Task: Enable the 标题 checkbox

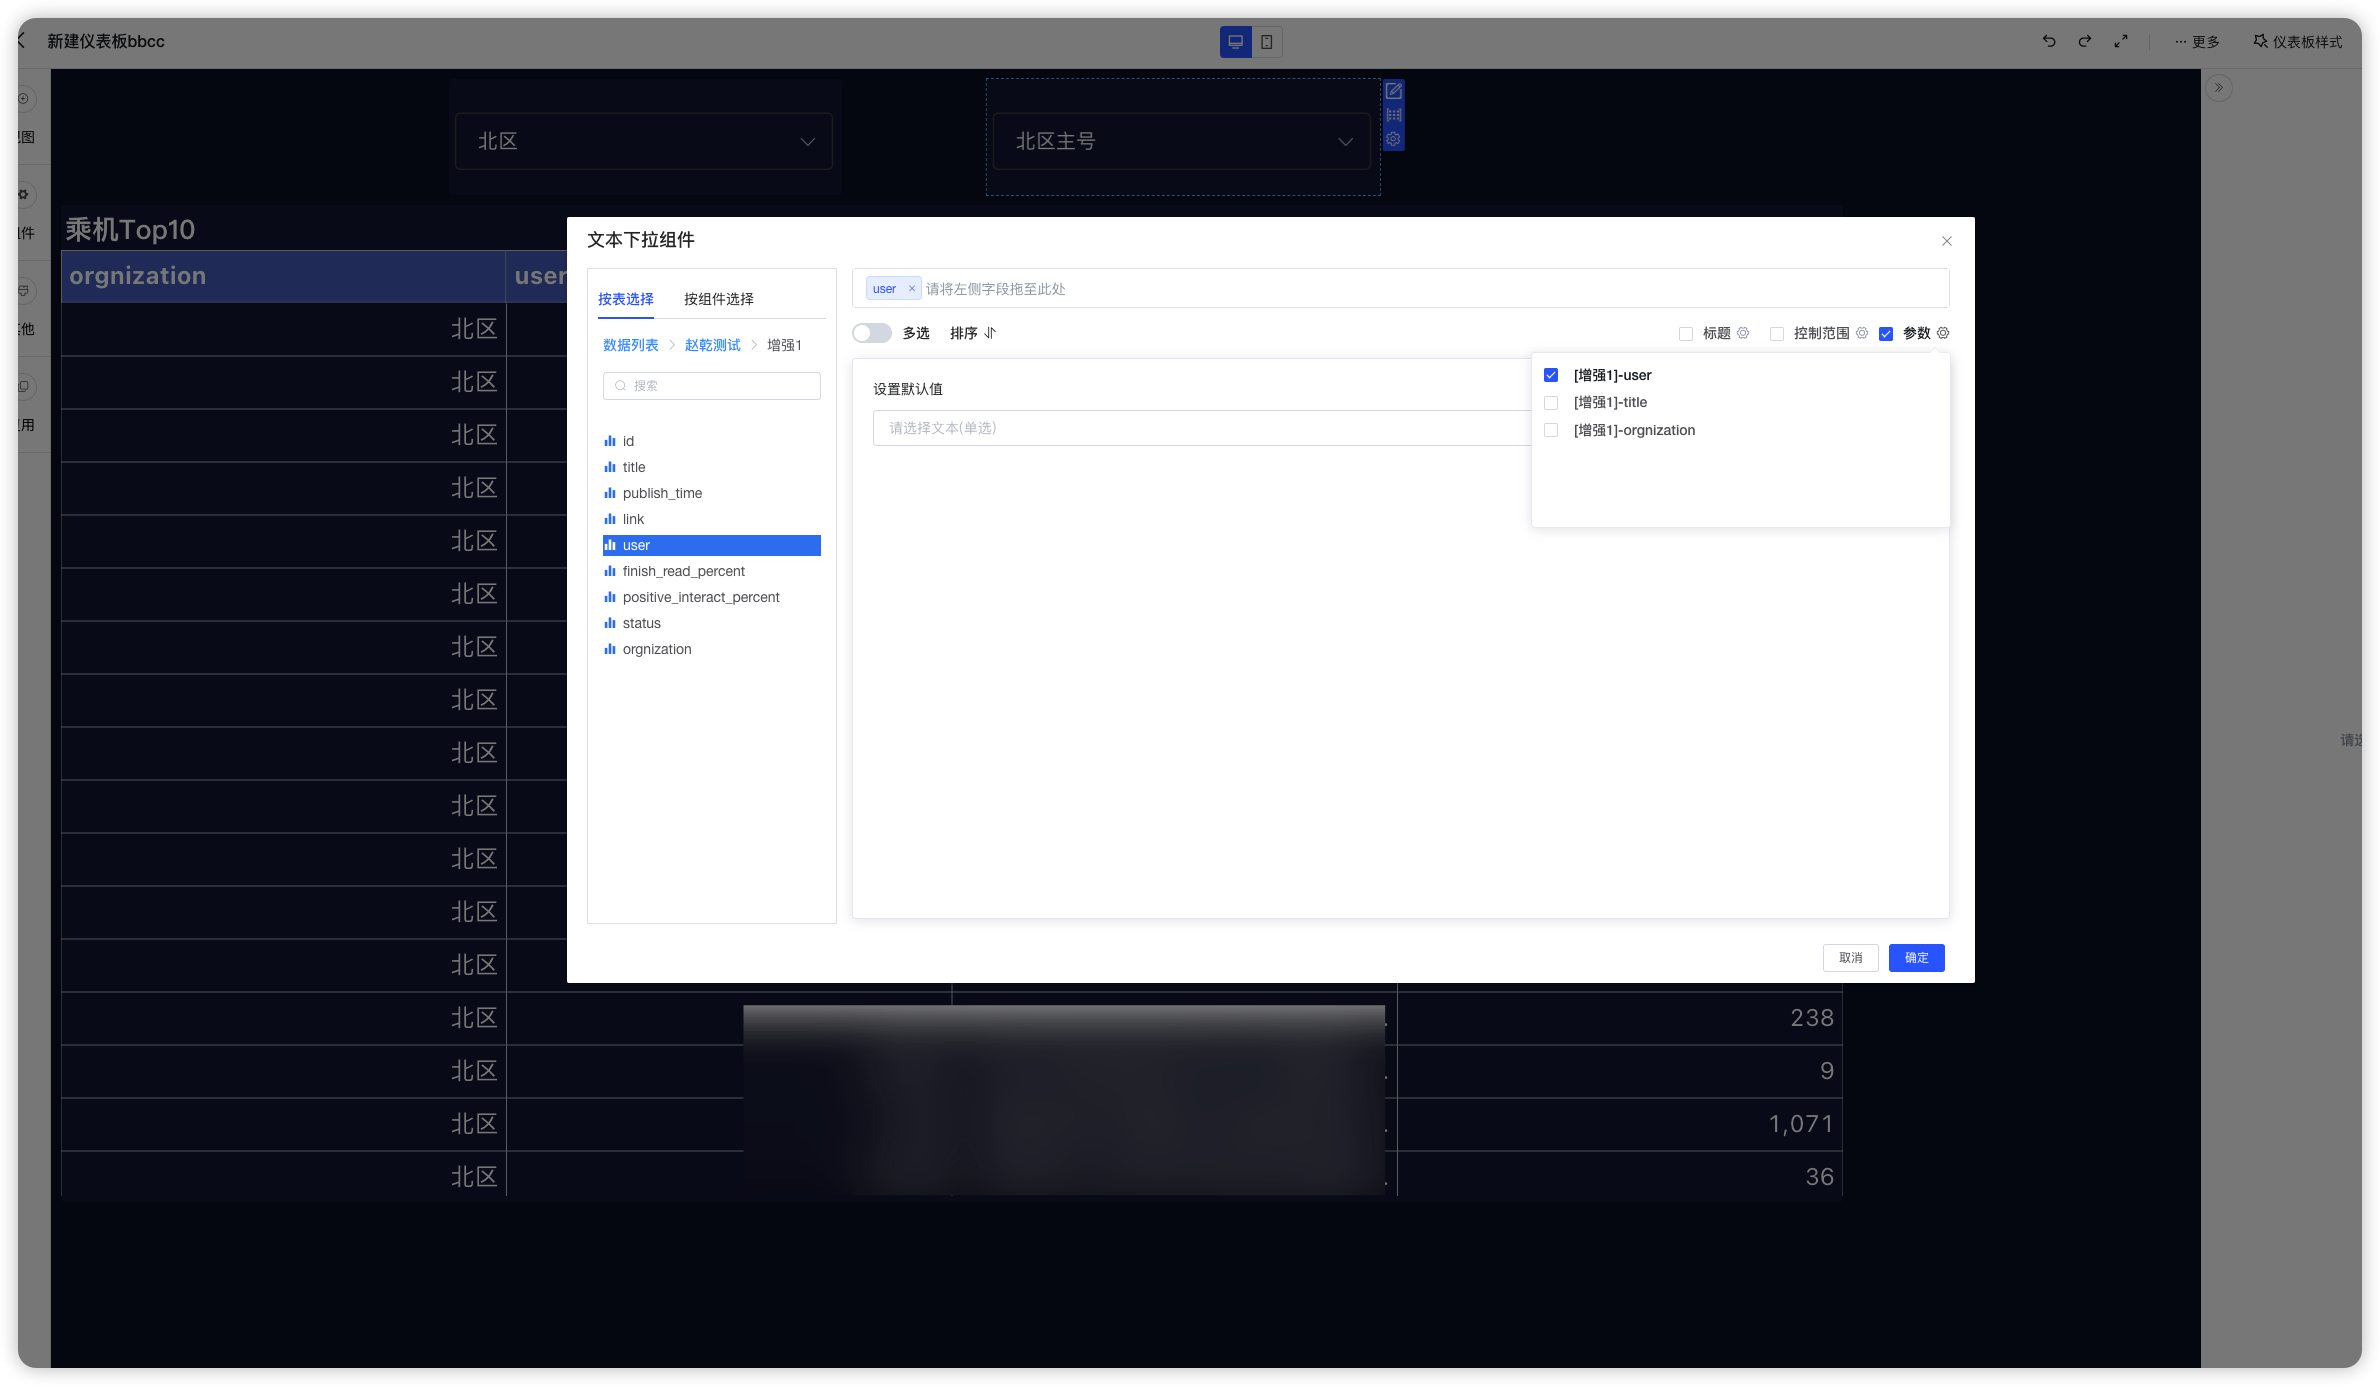Action: (x=1686, y=334)
